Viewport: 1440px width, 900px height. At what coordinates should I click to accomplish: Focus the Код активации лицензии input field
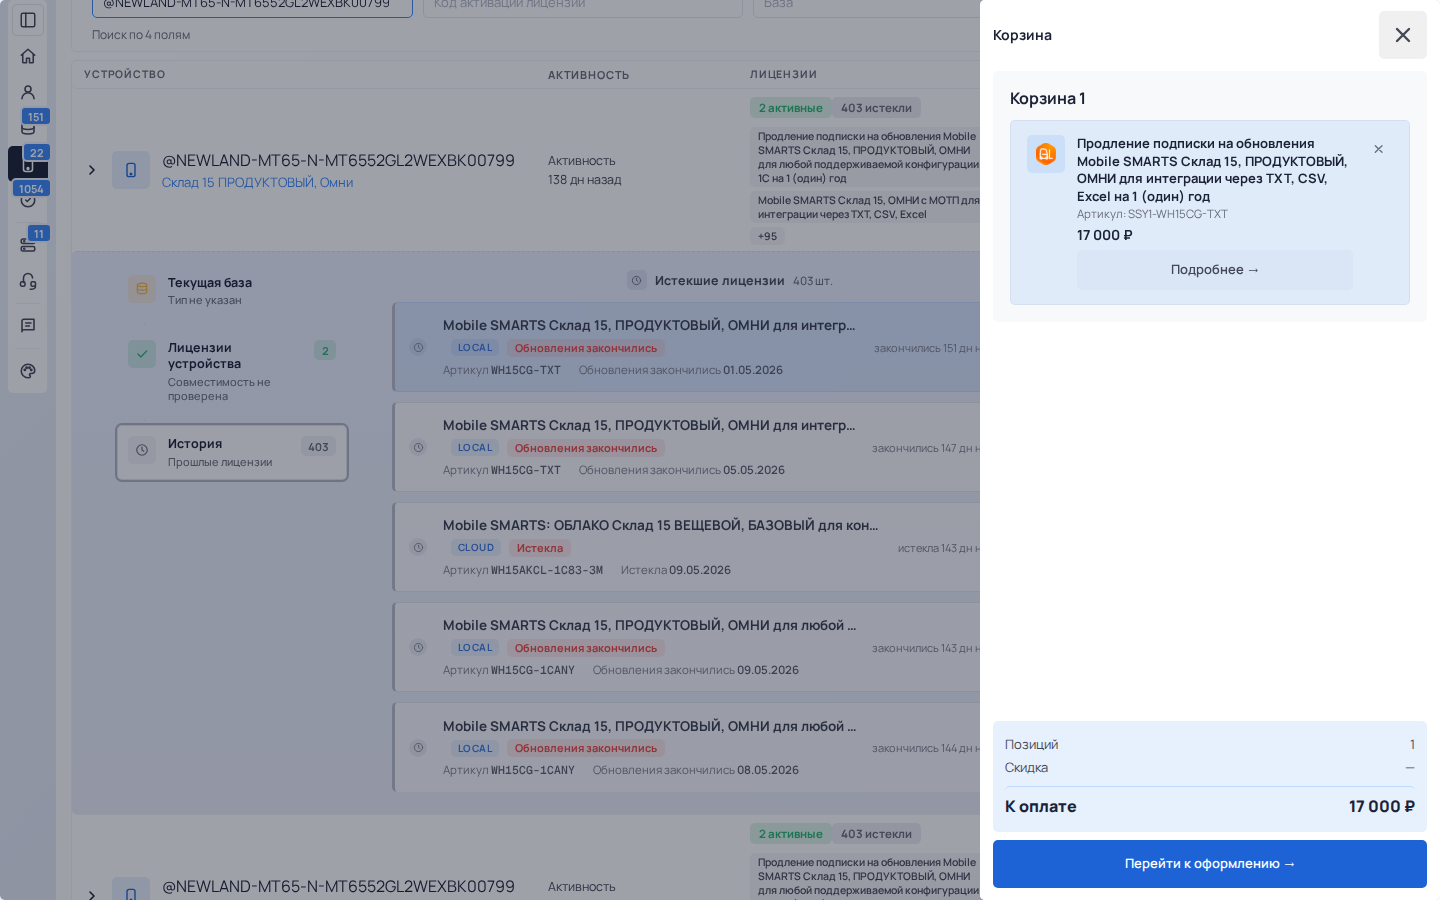point(583,6)
